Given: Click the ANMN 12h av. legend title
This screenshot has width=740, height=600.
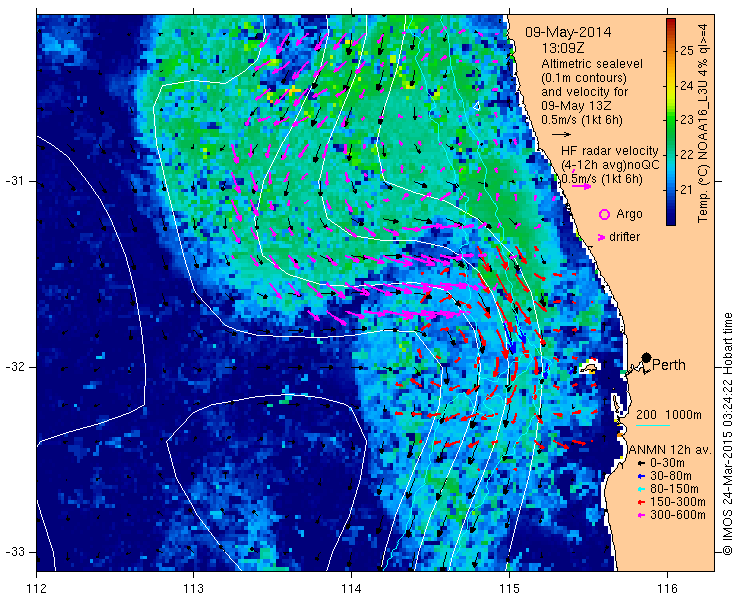Looking at the screenshot, I should [671, 450].
